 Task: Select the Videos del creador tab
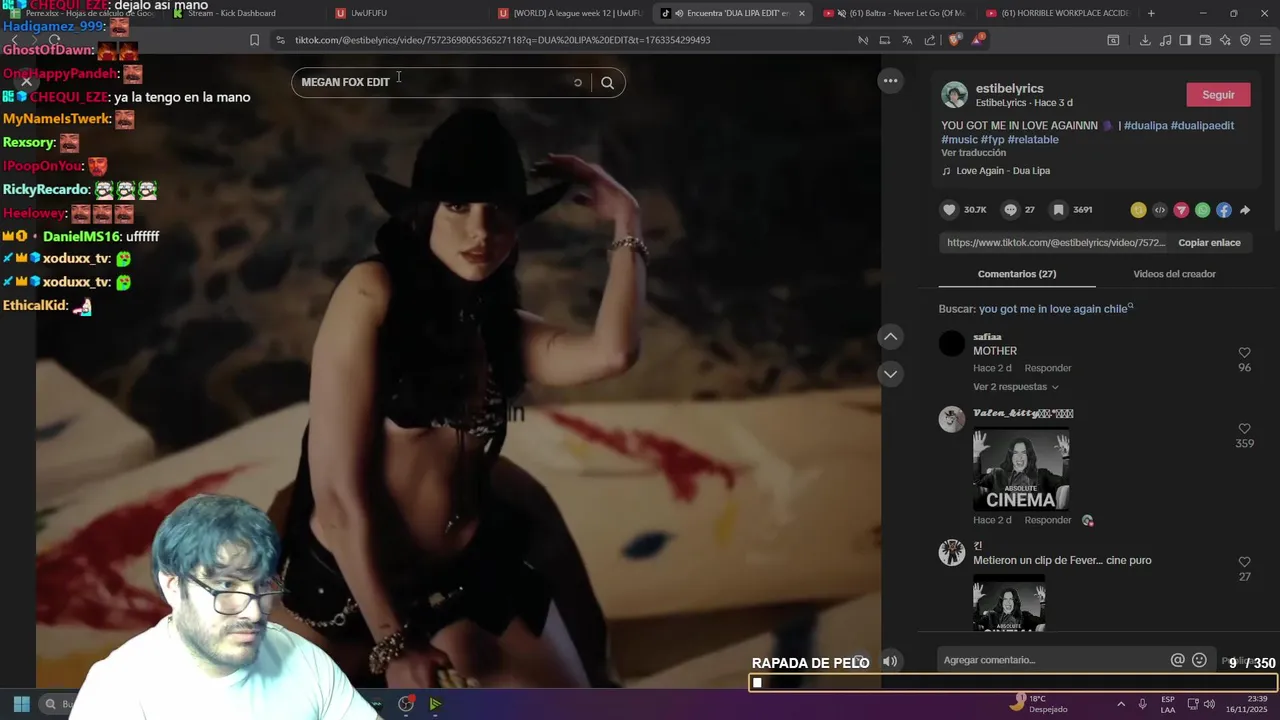pos(1174,274)
